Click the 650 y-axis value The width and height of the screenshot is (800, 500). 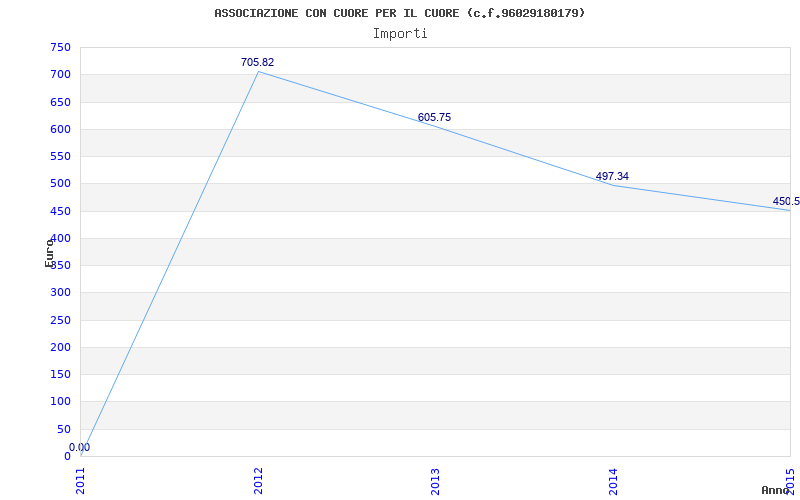click(x=60, y=102)
